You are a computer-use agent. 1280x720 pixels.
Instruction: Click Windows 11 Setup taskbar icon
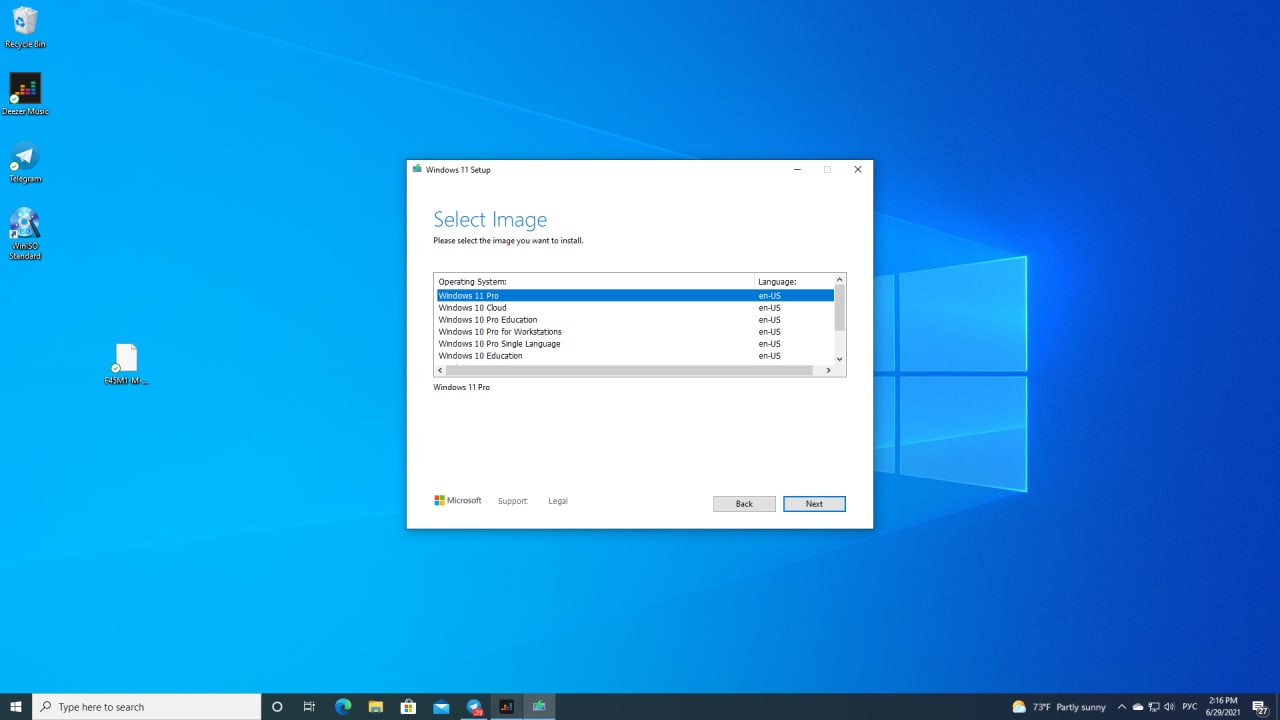pyautogui.click(x=539, y=707)
